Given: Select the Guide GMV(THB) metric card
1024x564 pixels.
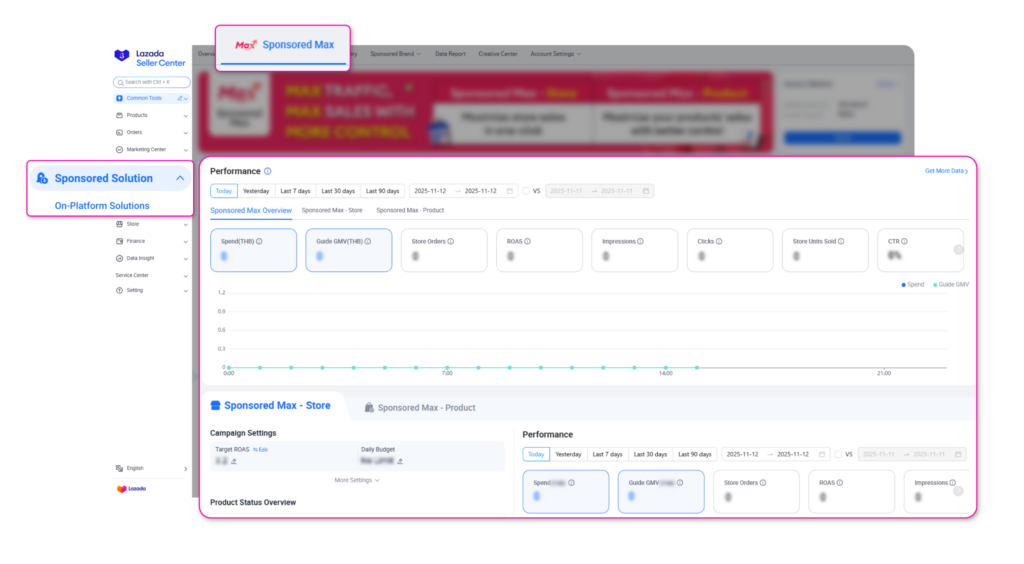Looking at the screenshot, I should tap(348, 250).
